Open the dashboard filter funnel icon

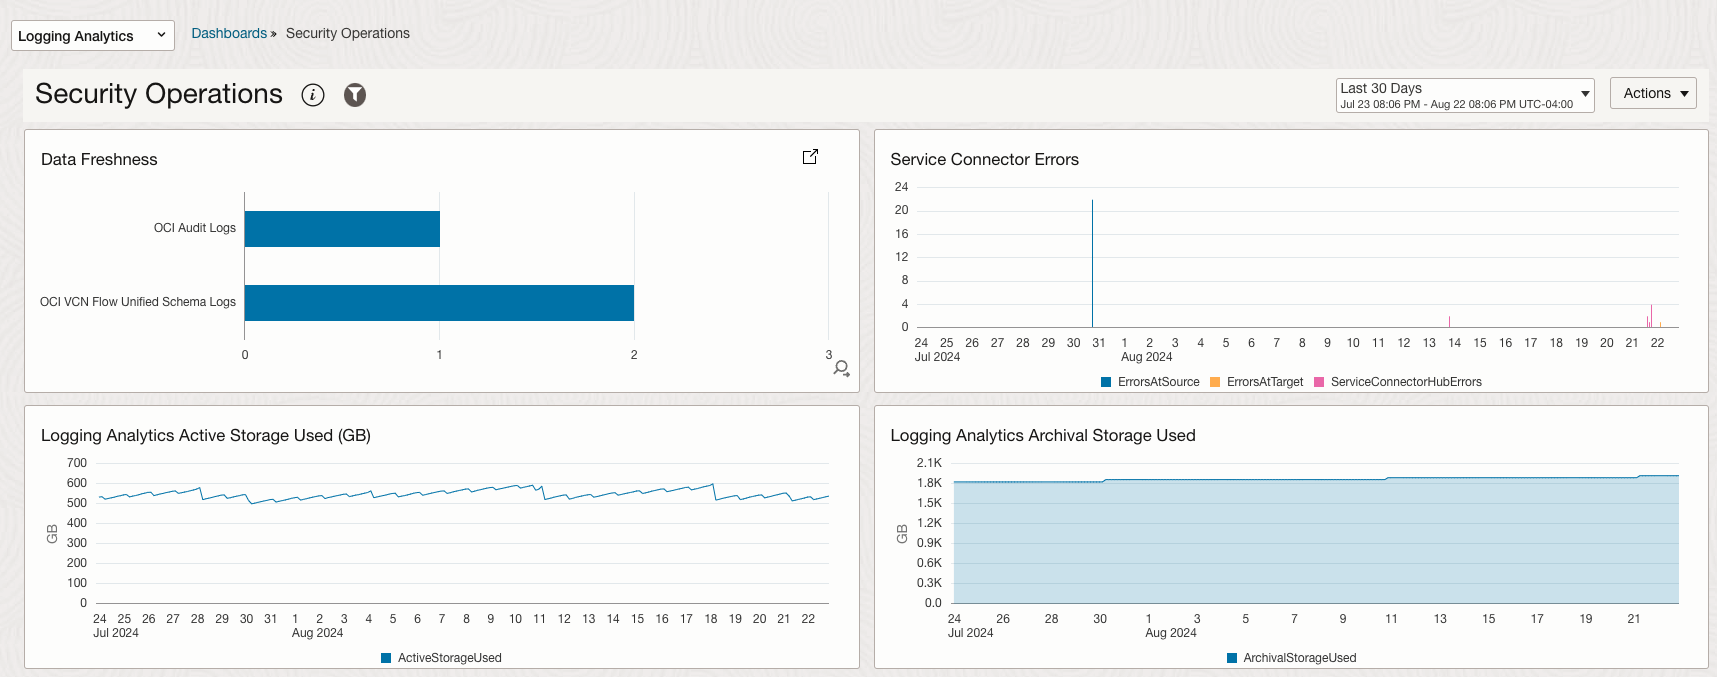click(x=355, y=95)
